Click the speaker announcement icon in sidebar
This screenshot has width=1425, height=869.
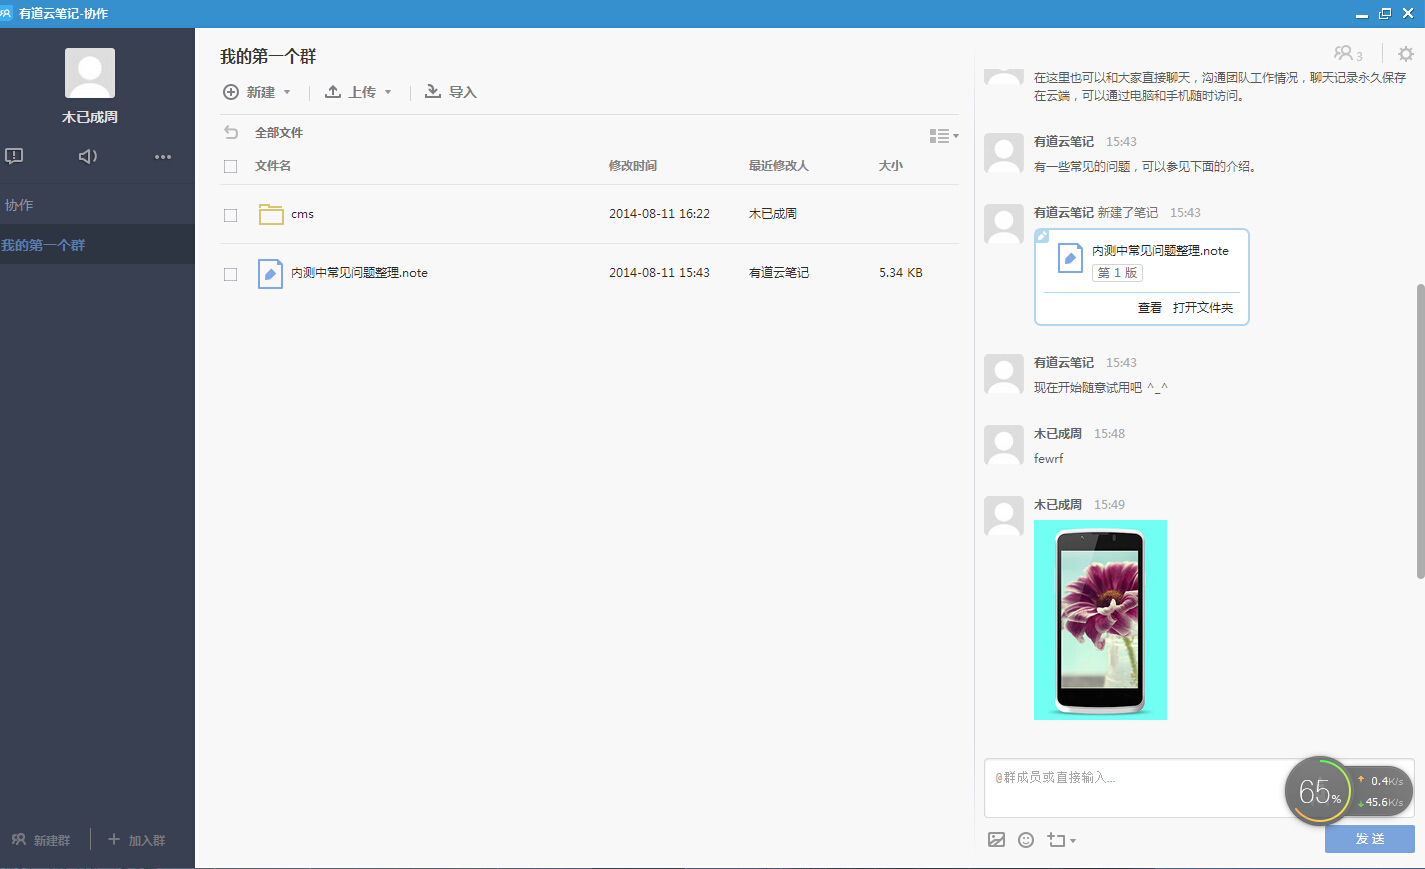click(x=88, y=156)
